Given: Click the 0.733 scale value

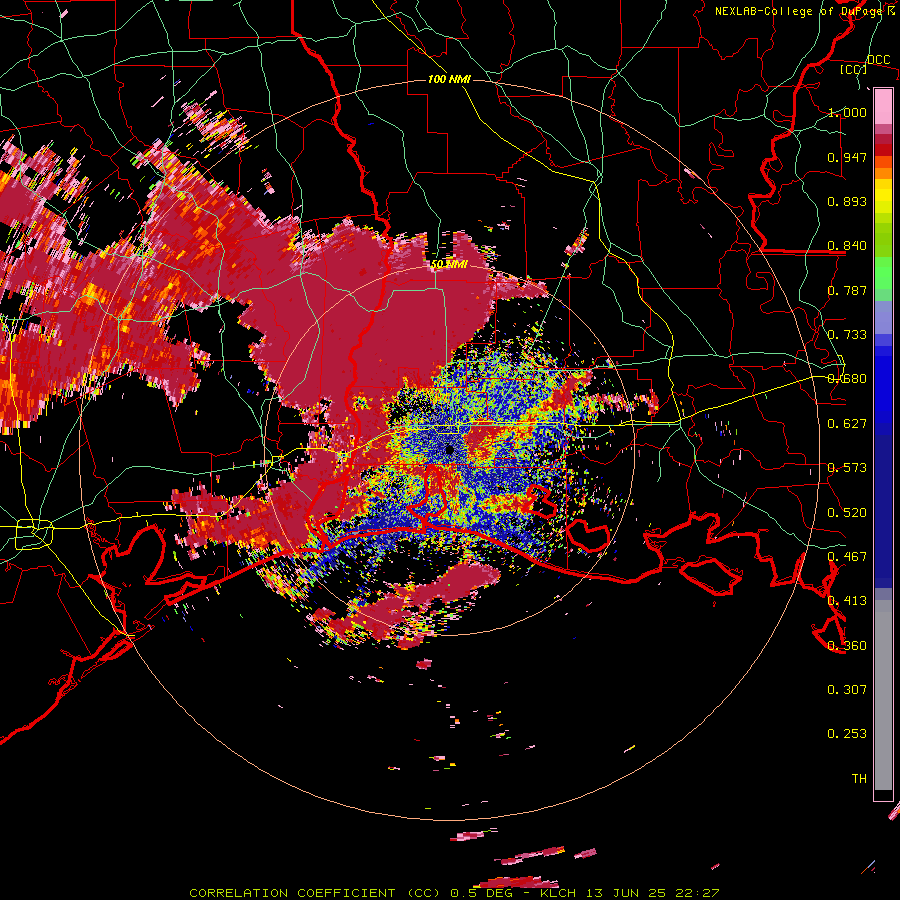Looking at the screenshot, I should pos(847,335).
